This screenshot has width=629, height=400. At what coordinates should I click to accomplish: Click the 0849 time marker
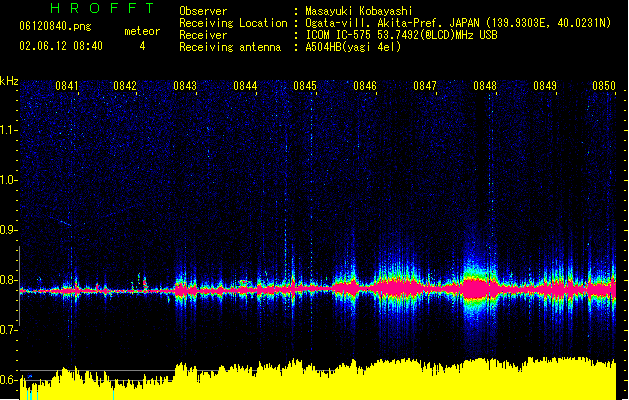point(545,86)
